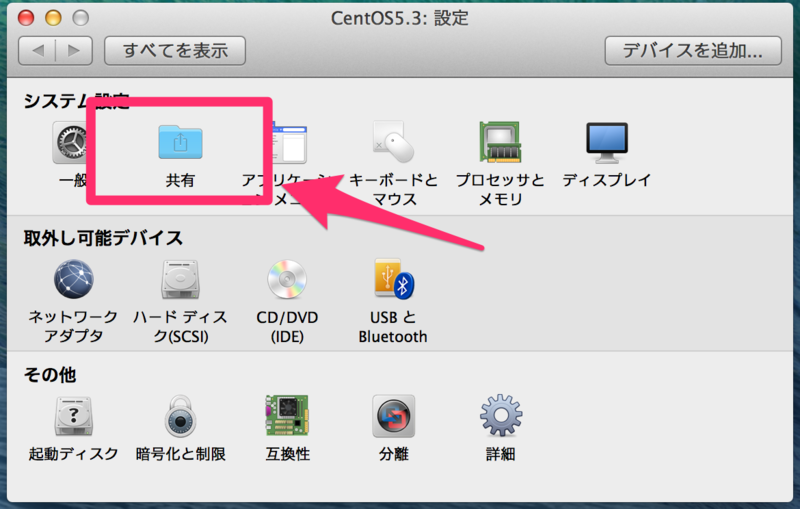Open ハードディスク(SCSI) settings

tap(180, 279)
